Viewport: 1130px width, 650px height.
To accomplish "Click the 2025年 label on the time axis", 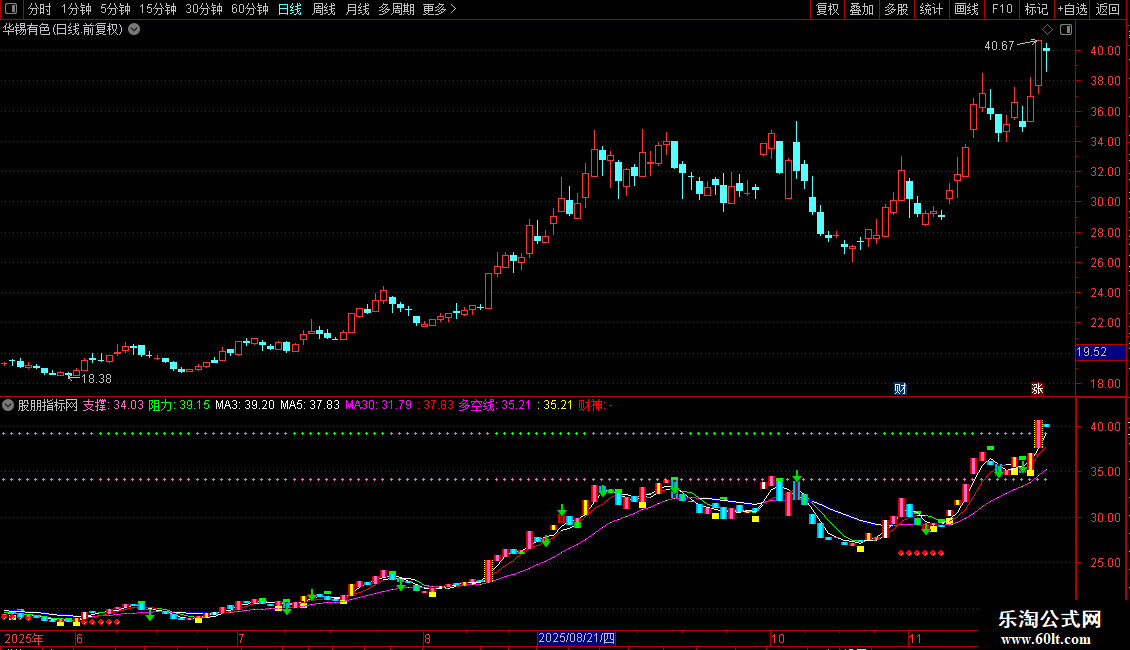I will tap(24, 638).
